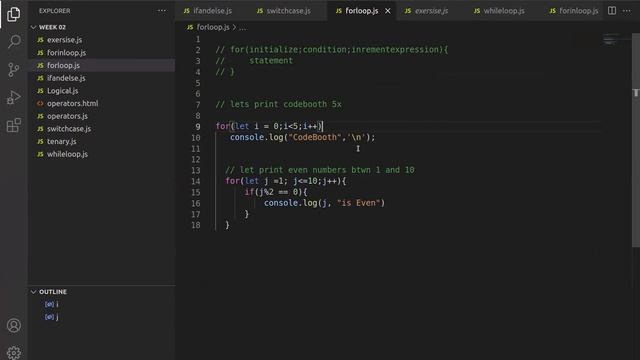Click the Split Editor icon
The width and height of the screenshot is (640, 360).
click(x=612, y=11)
